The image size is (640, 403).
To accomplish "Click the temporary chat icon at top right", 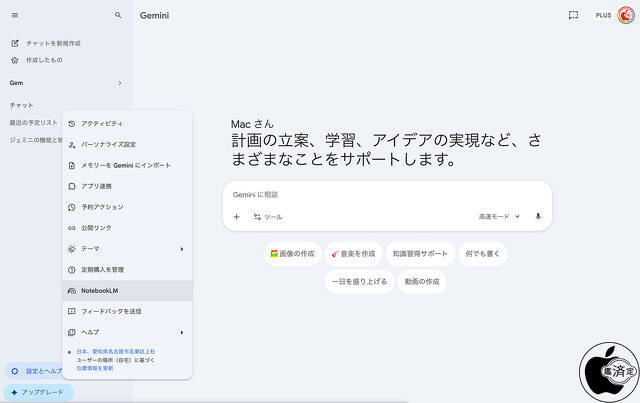I will point(573,15).
